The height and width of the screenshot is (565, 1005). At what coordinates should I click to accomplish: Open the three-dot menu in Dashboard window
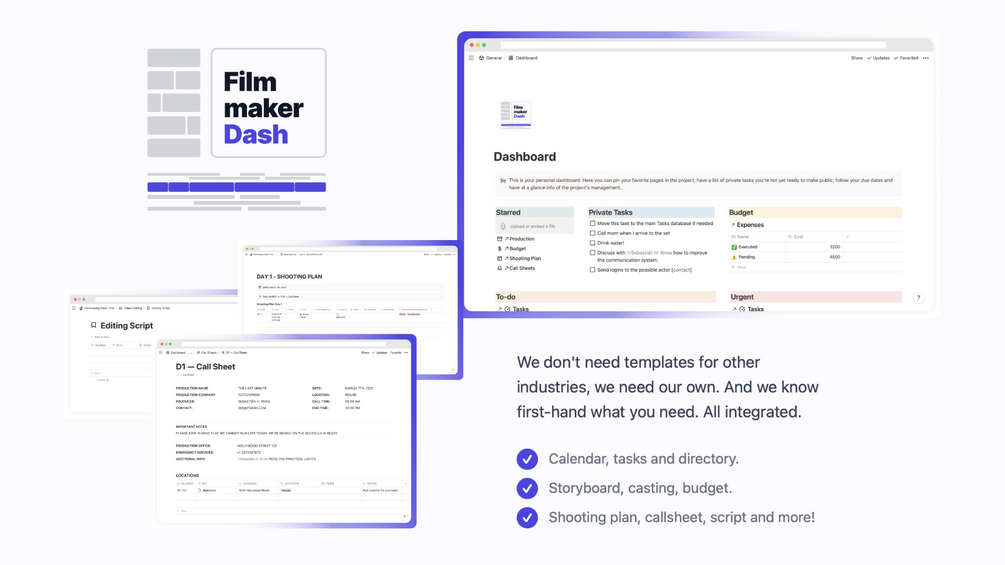click(926, 58)
